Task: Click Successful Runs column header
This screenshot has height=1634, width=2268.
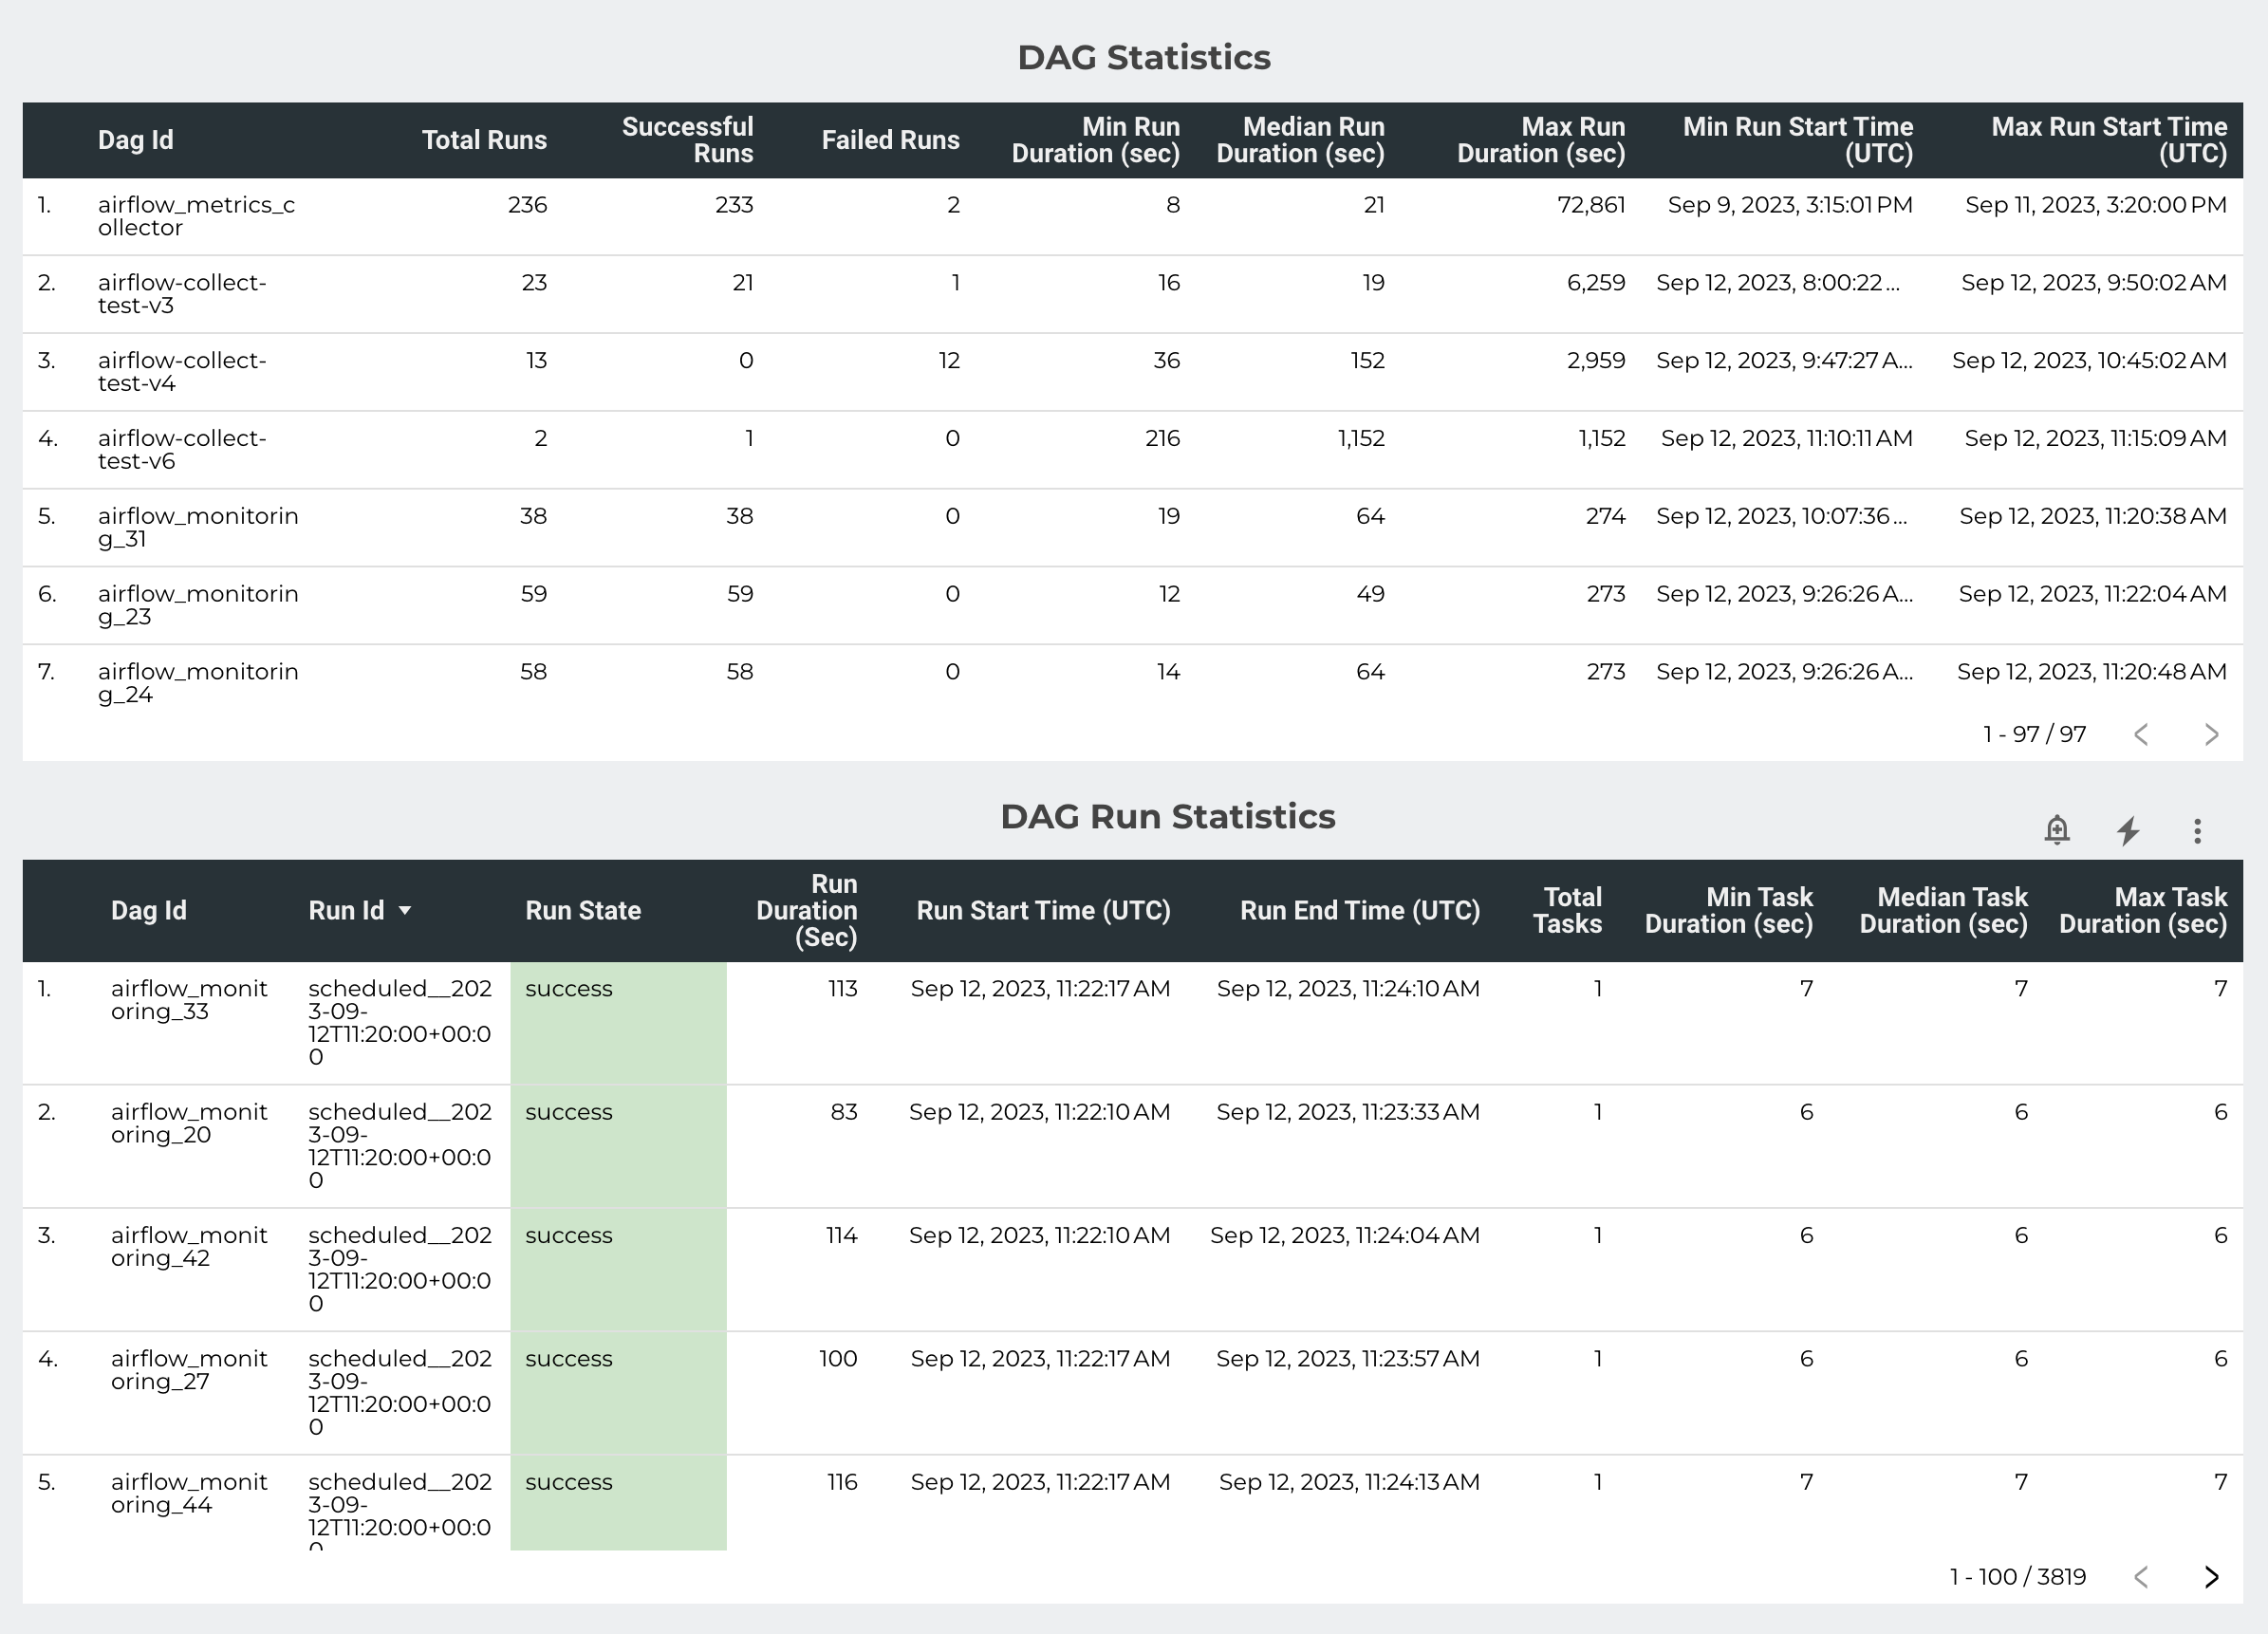Action: [687, 140]
